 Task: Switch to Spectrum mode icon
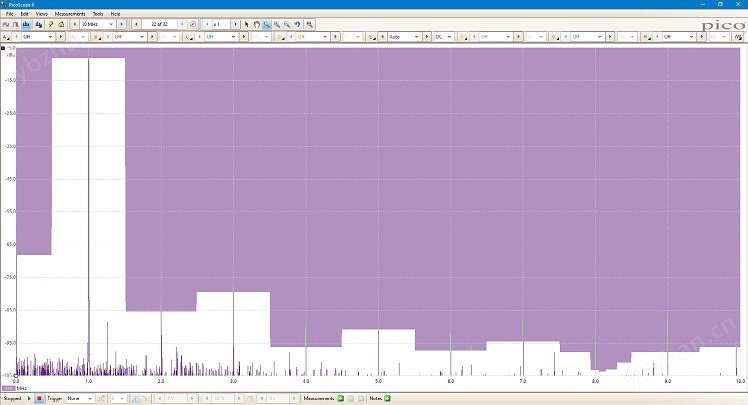pyautogui.click(x=27, y=24)
